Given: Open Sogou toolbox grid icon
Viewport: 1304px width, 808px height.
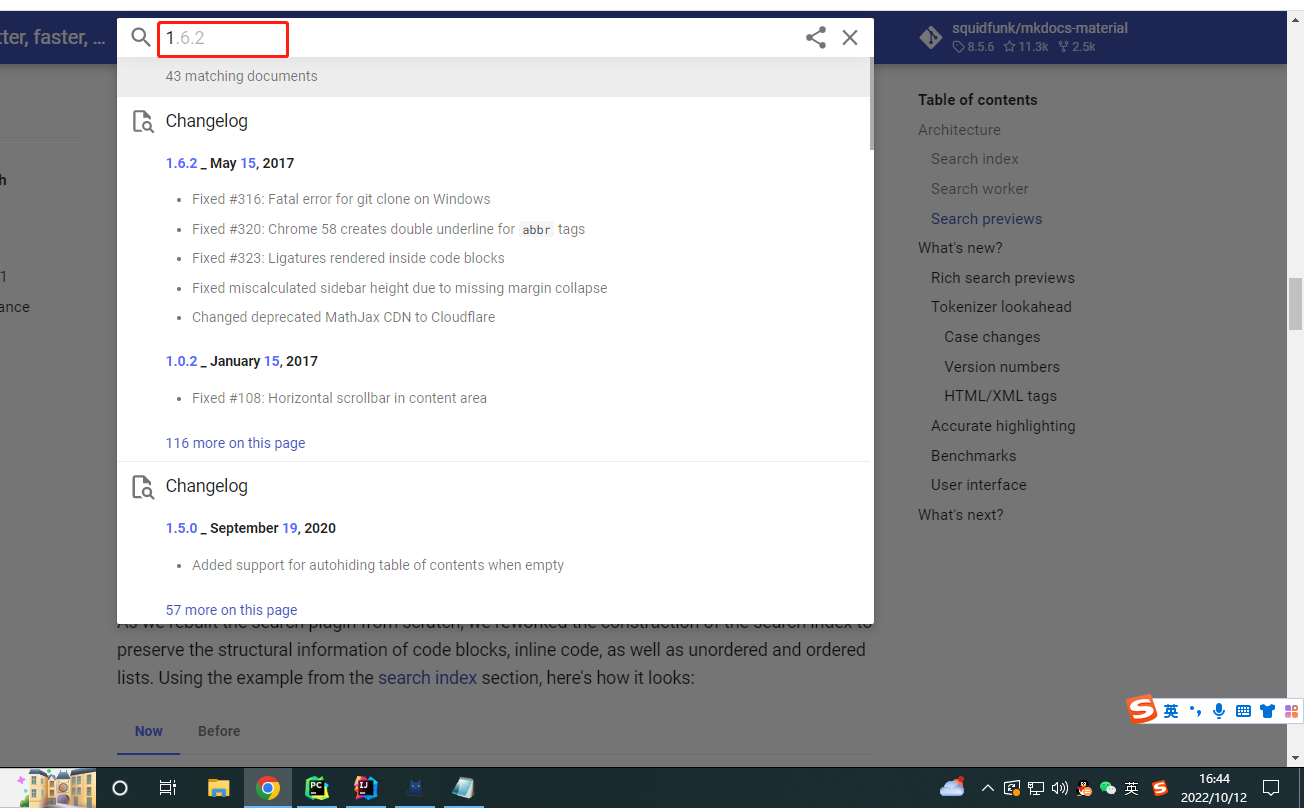Looking at the screenshot, I should coord(1291,711).
